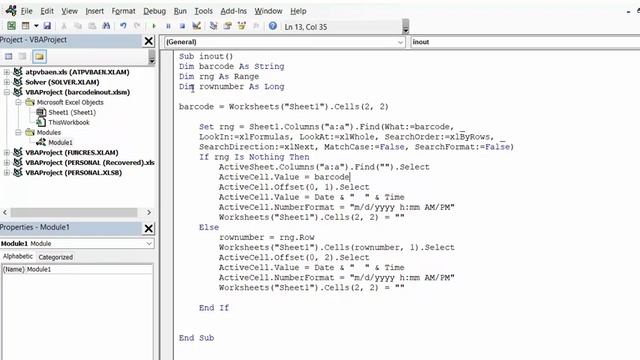Expand VBAProject (PERSONAL.XLSB) node
Viewport: 640px width, 360px height.
(x=7, y=173)
